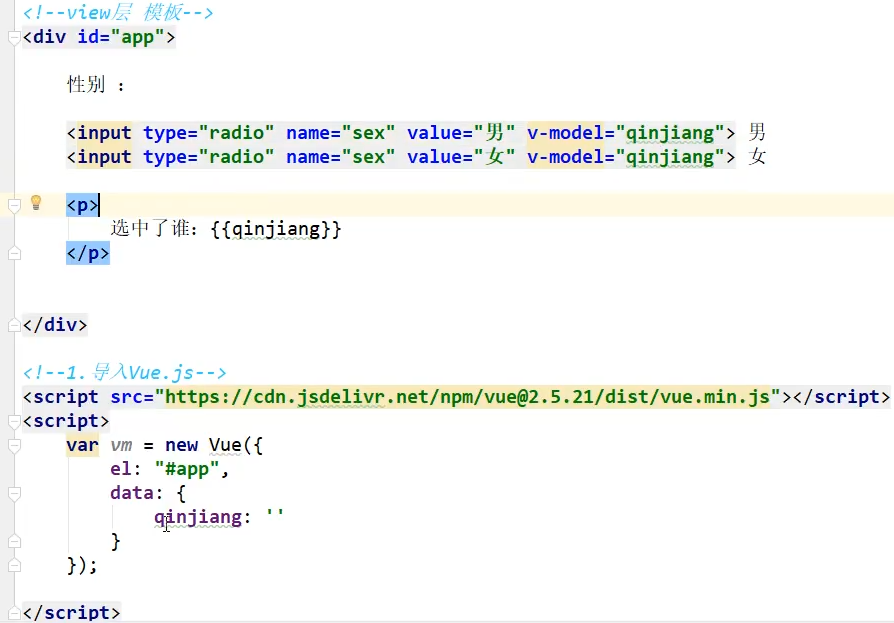Click the closing </div> tag
Image resolution: width=894 pixels, height=623 pixels.
(55, 325)
